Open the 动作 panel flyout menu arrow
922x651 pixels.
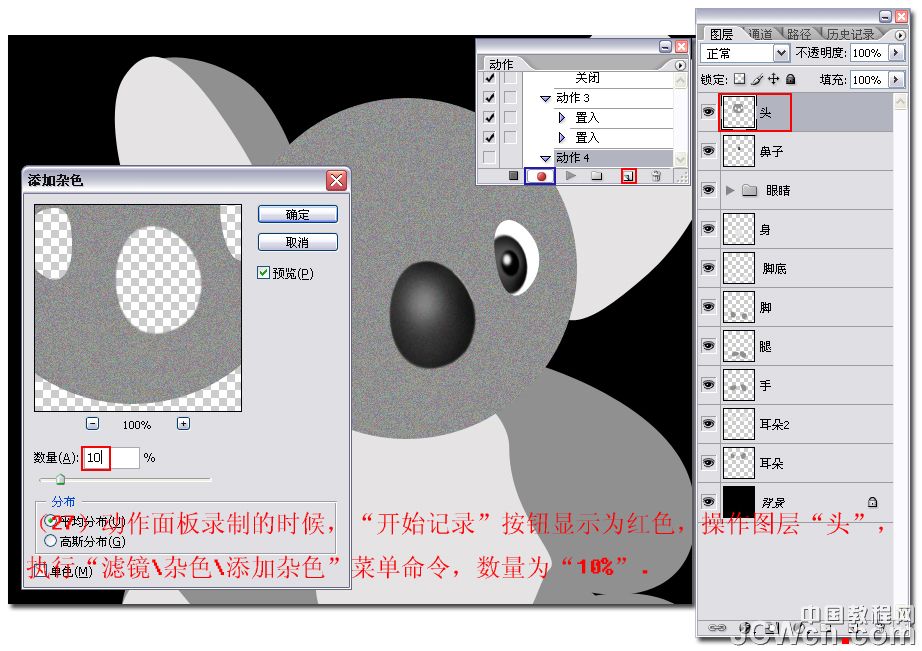(680, 65)
